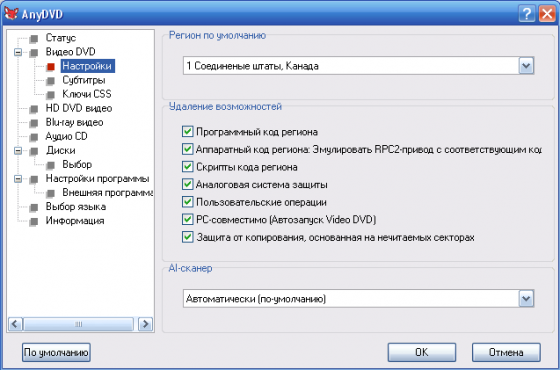This screenshot has width=560, height=370.
Task: Click the icon beside Ключи CSS
Action: tap(51, 95)
